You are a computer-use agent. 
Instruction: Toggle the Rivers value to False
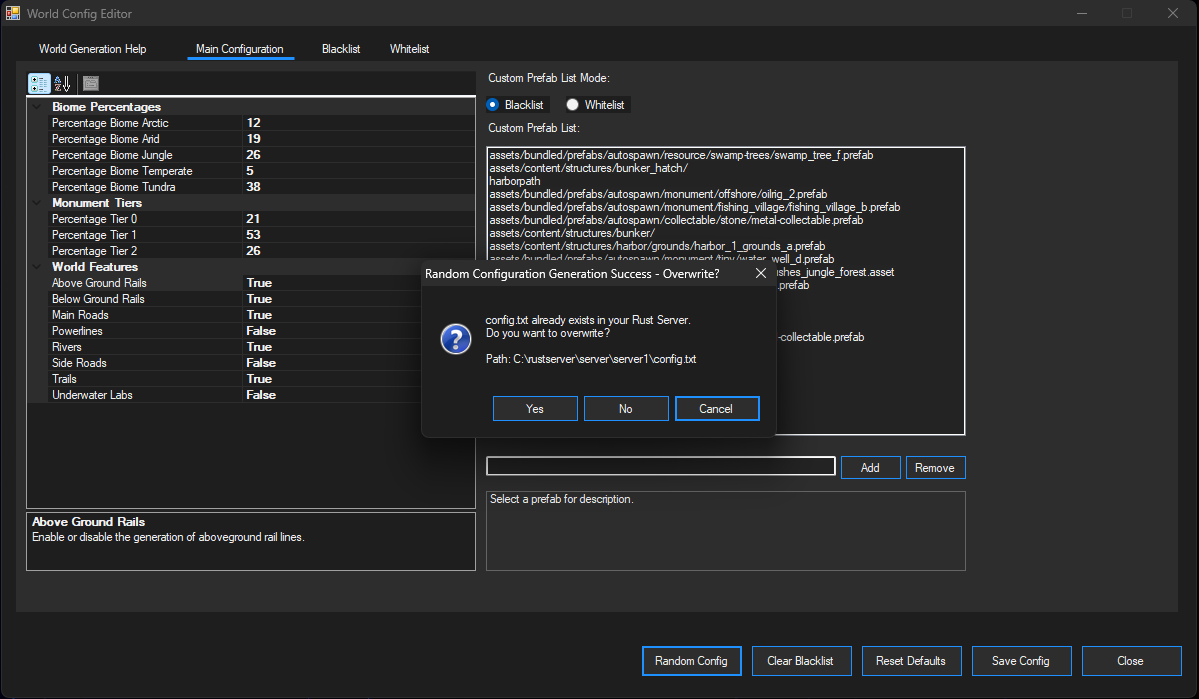(x=259, y=346)
